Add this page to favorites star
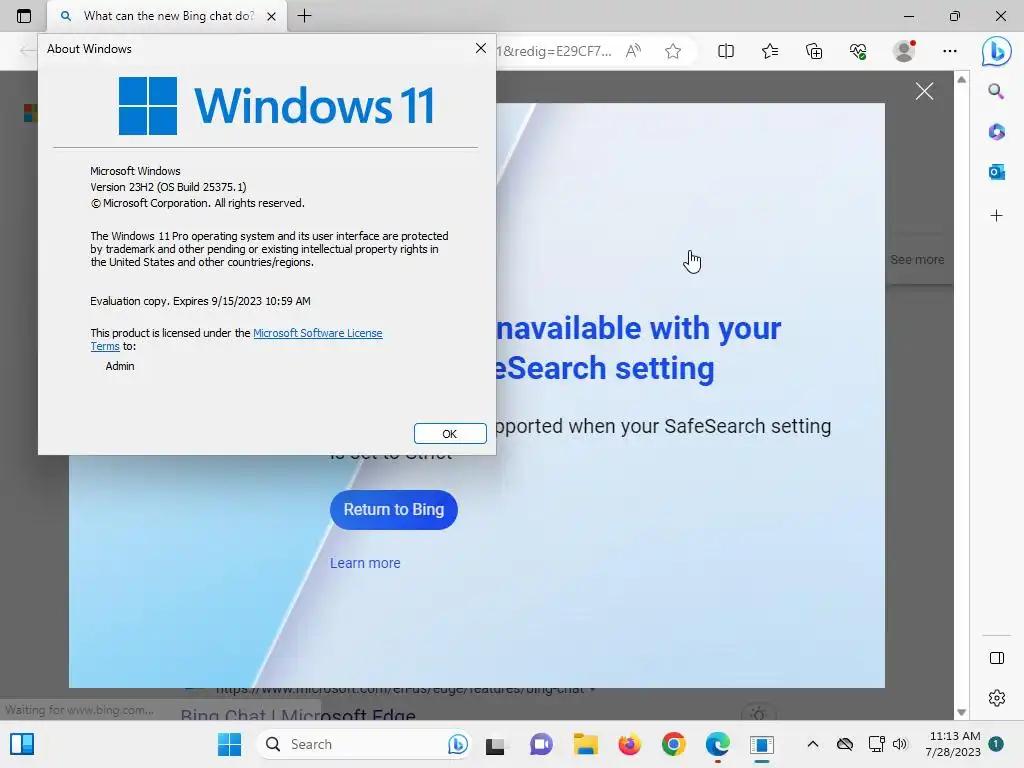 673,51
